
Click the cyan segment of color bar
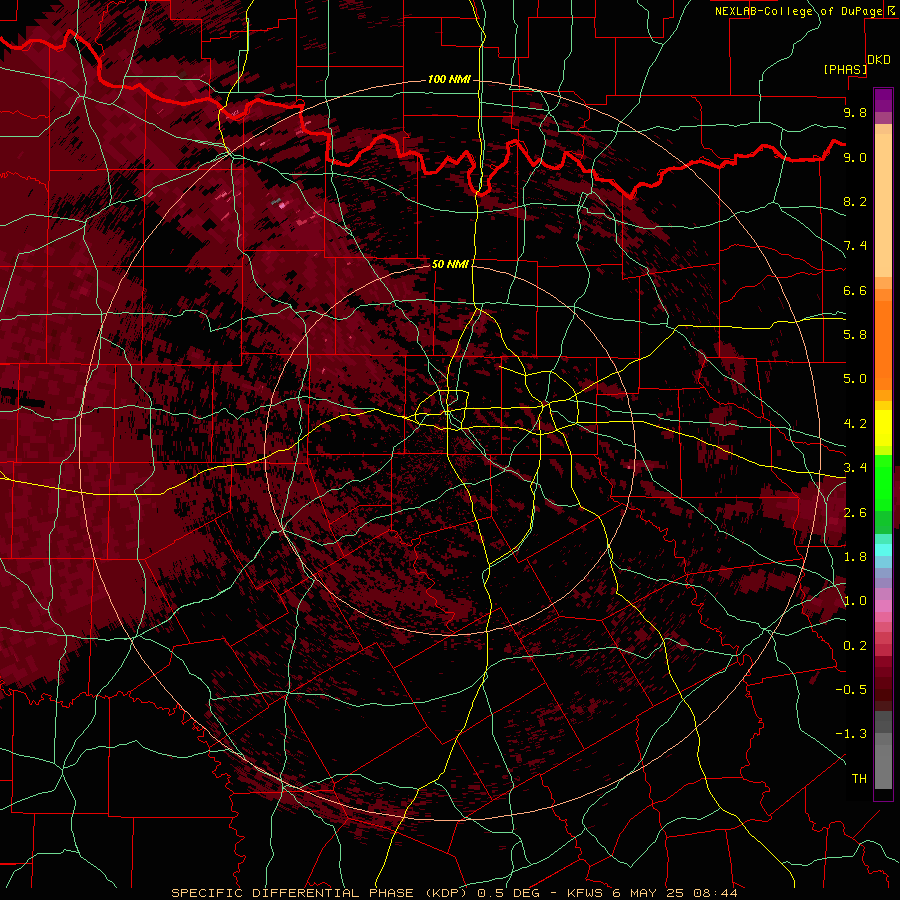pyautogui.click(x=883, y=550)
